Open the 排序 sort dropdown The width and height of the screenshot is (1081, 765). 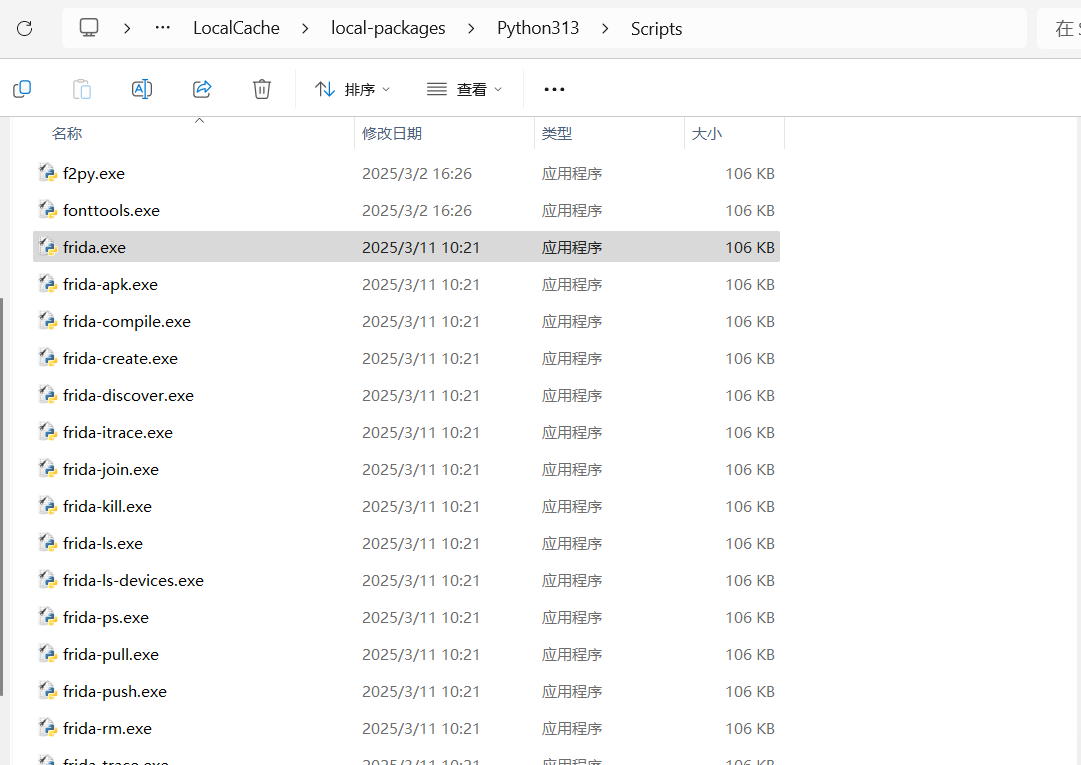click(352, 89)
